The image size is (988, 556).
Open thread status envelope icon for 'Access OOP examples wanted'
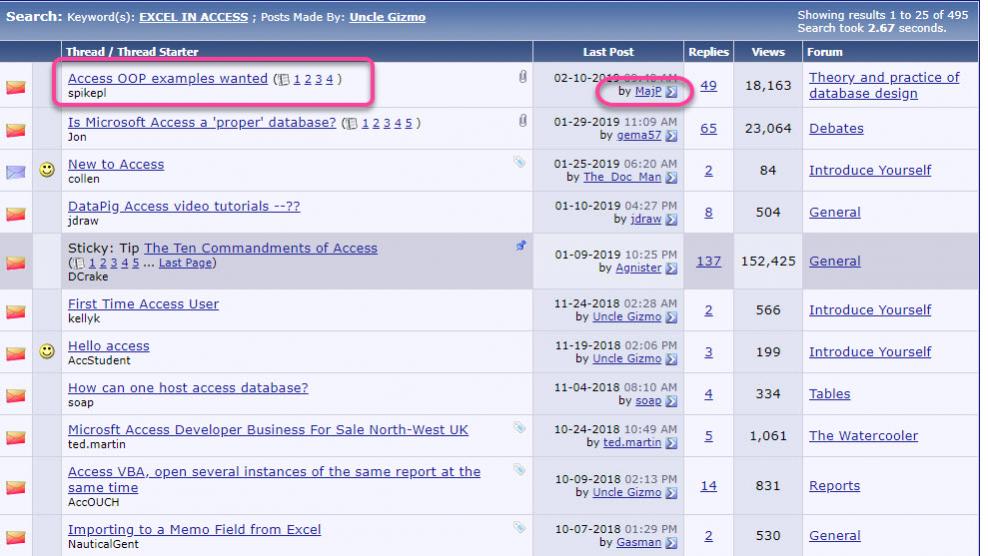[16, 86]
